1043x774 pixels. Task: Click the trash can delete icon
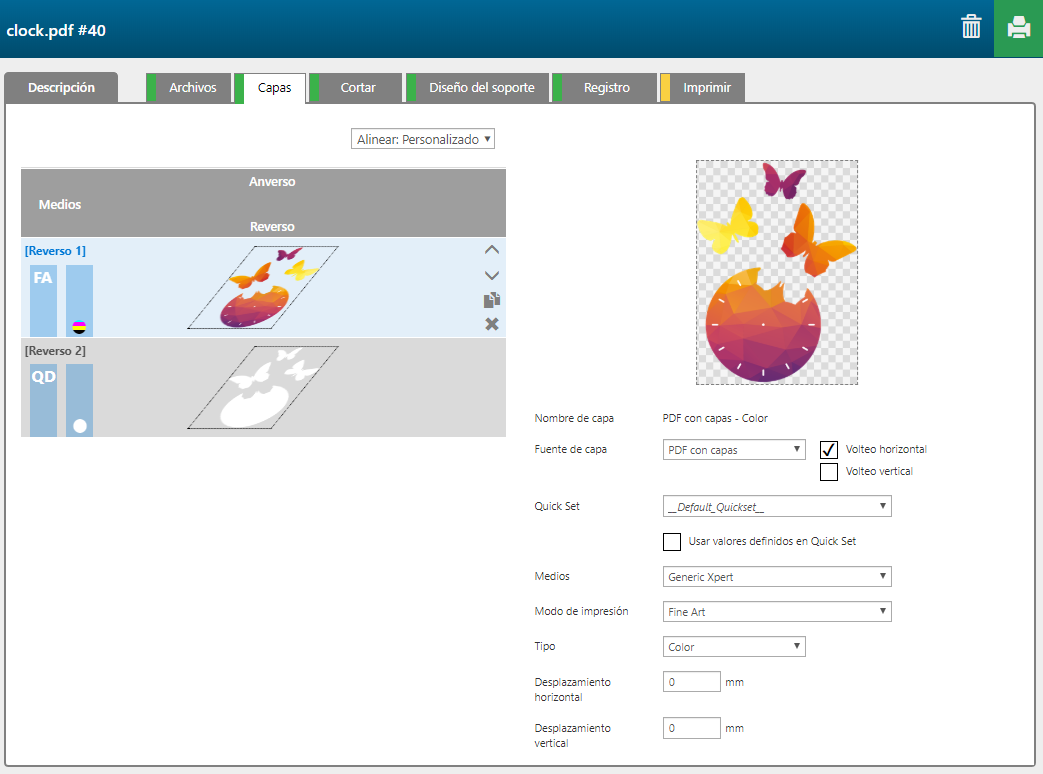click(971, 27)
